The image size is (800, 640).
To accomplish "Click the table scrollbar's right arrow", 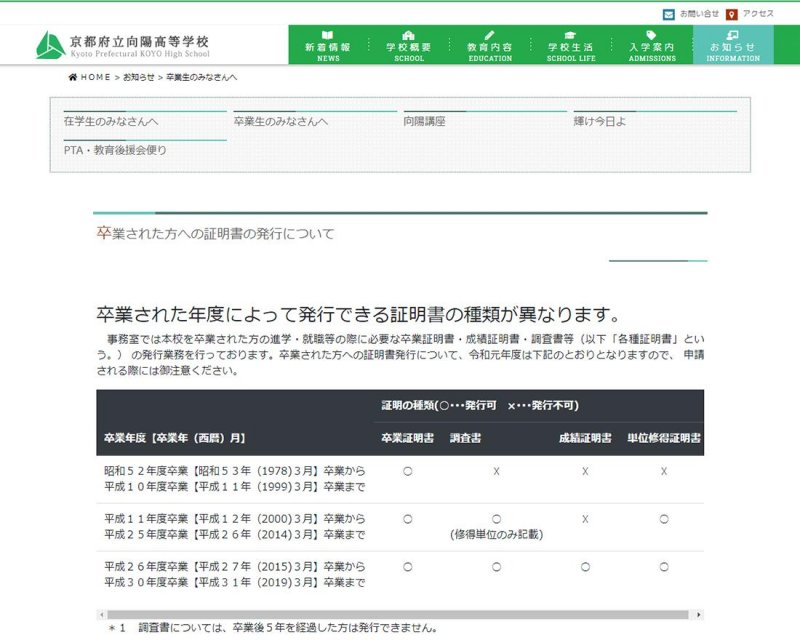I will coord(699,614).
